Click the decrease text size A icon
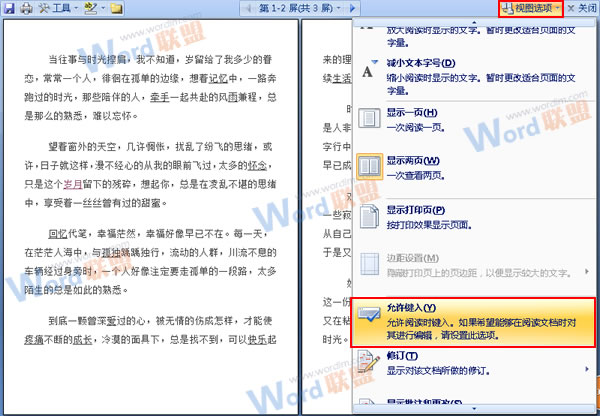 tap(369, 71)
